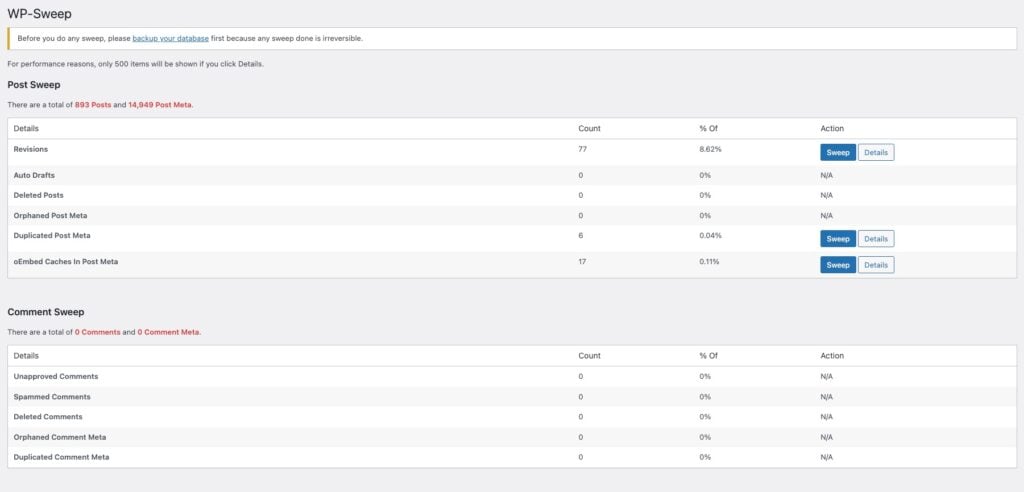
Task: Click the Spammed Comments row label
Action: tap(52, 396)
